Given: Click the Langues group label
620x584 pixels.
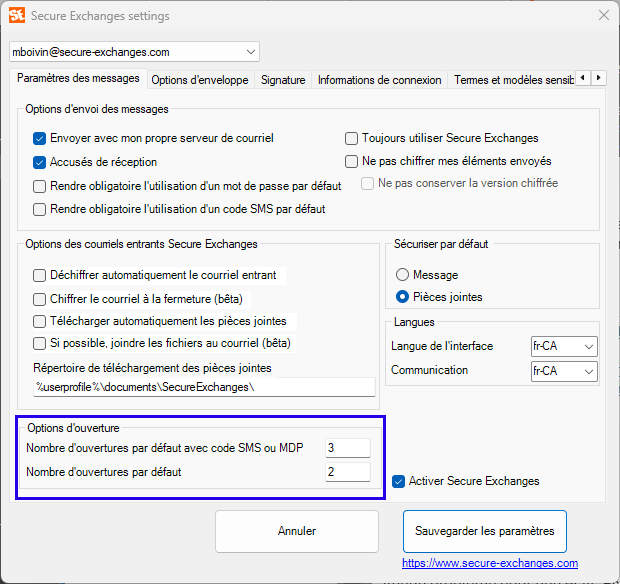Looking at the screenshot, I should coord(414,322).
